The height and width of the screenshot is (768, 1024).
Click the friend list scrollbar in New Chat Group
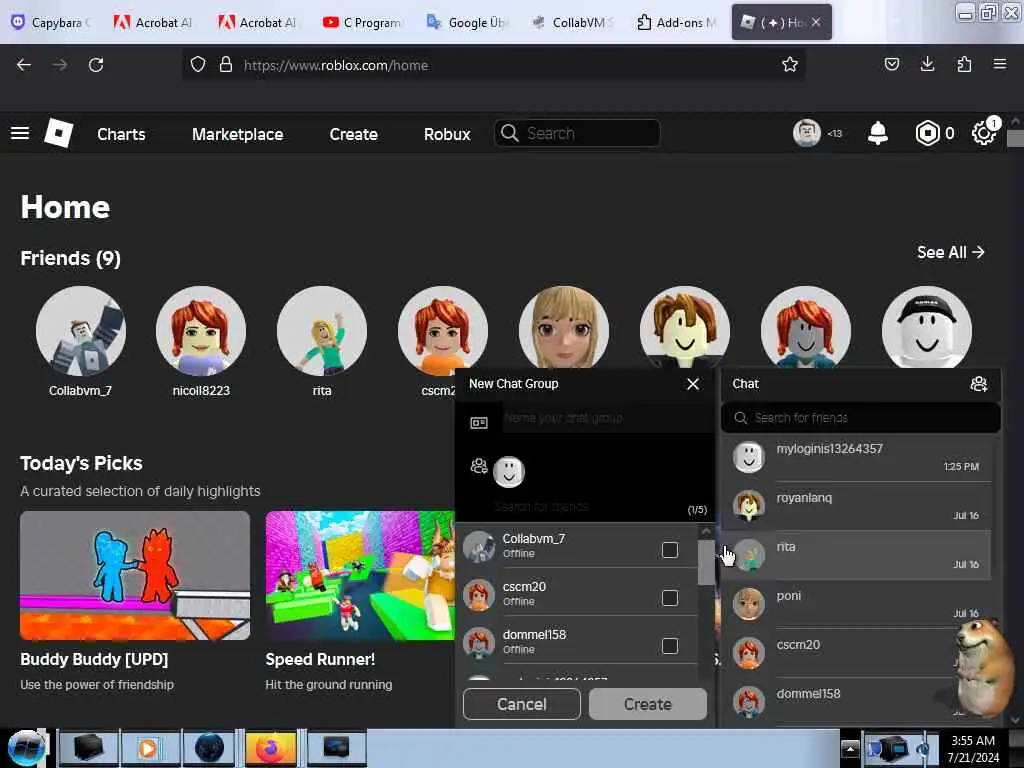coord(705,562)
